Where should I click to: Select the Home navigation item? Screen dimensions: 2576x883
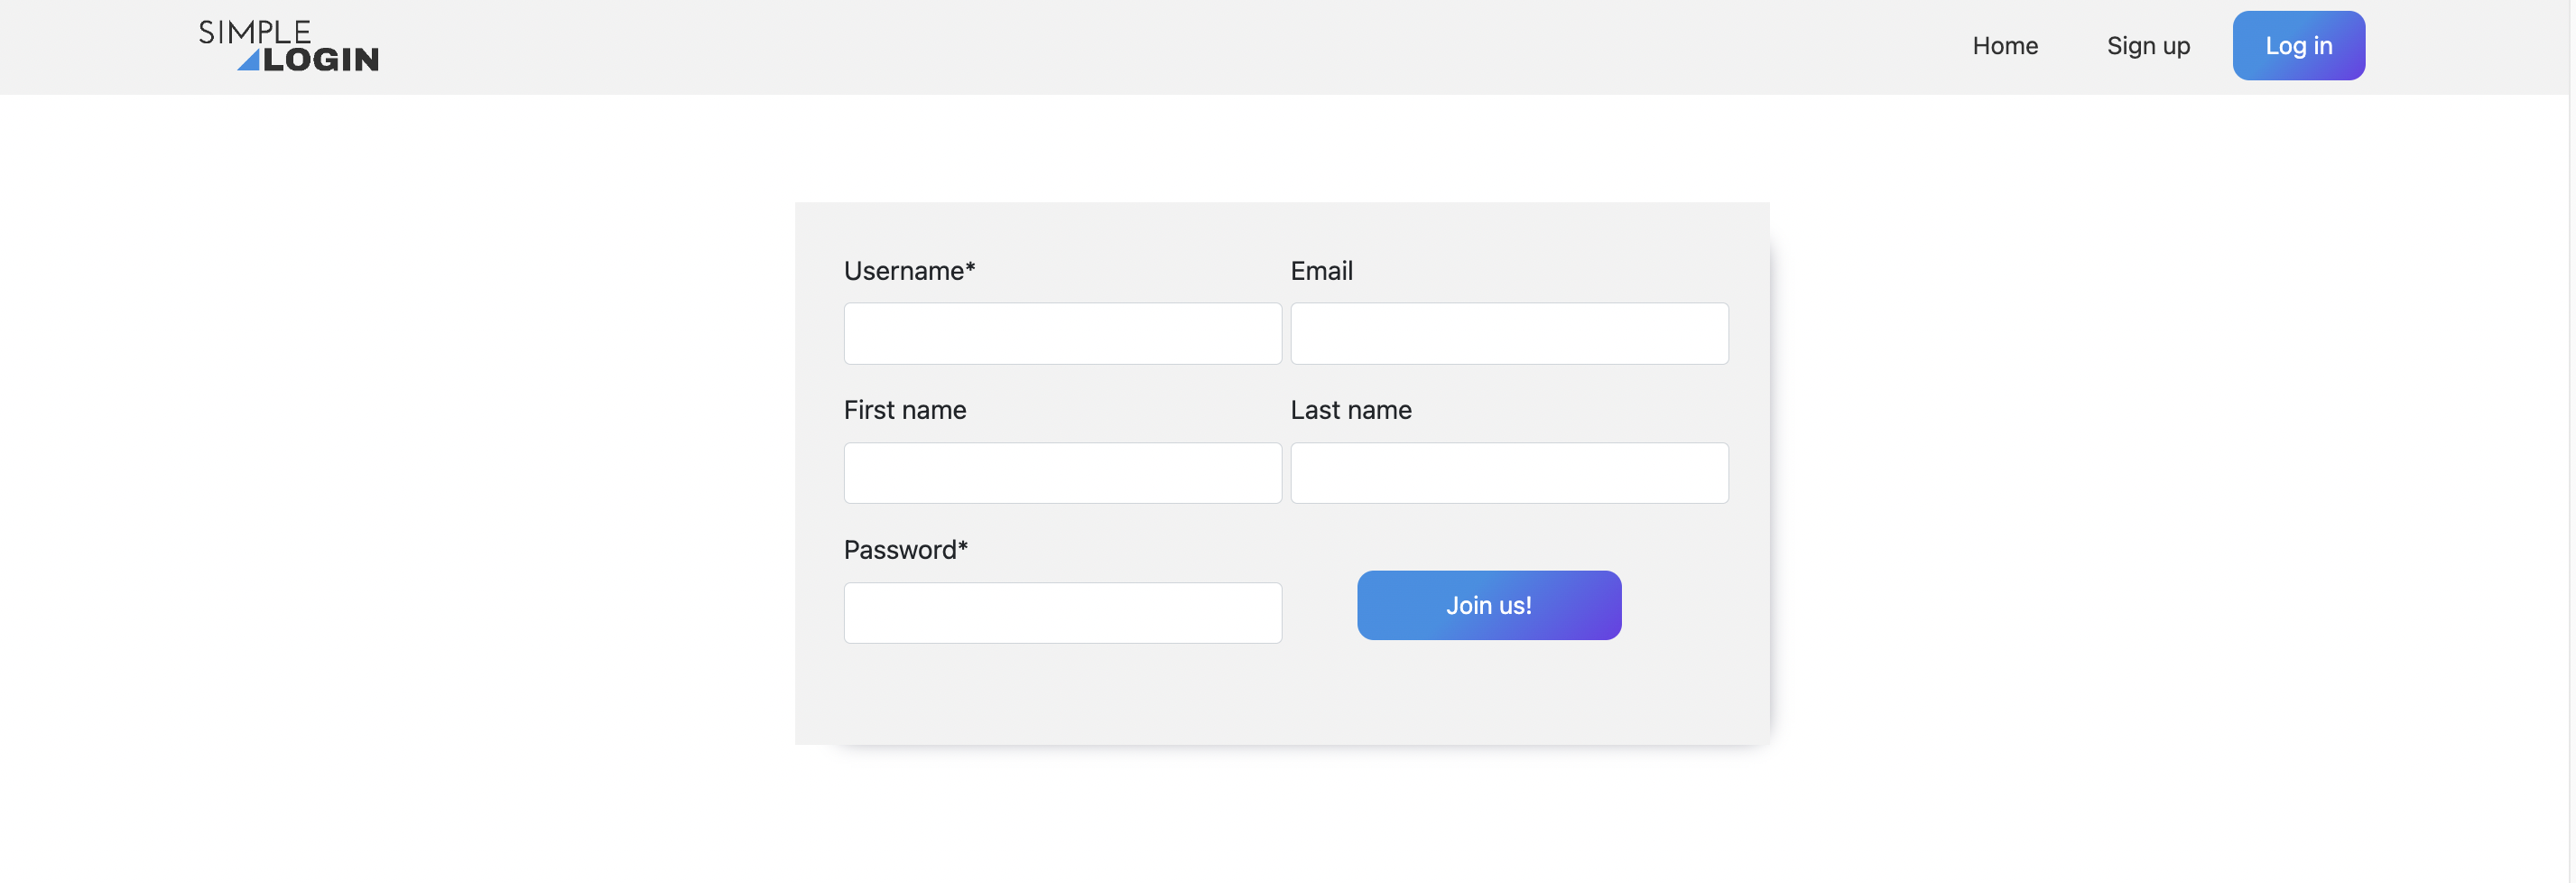pyautogui.click(x=2005, y=45)
